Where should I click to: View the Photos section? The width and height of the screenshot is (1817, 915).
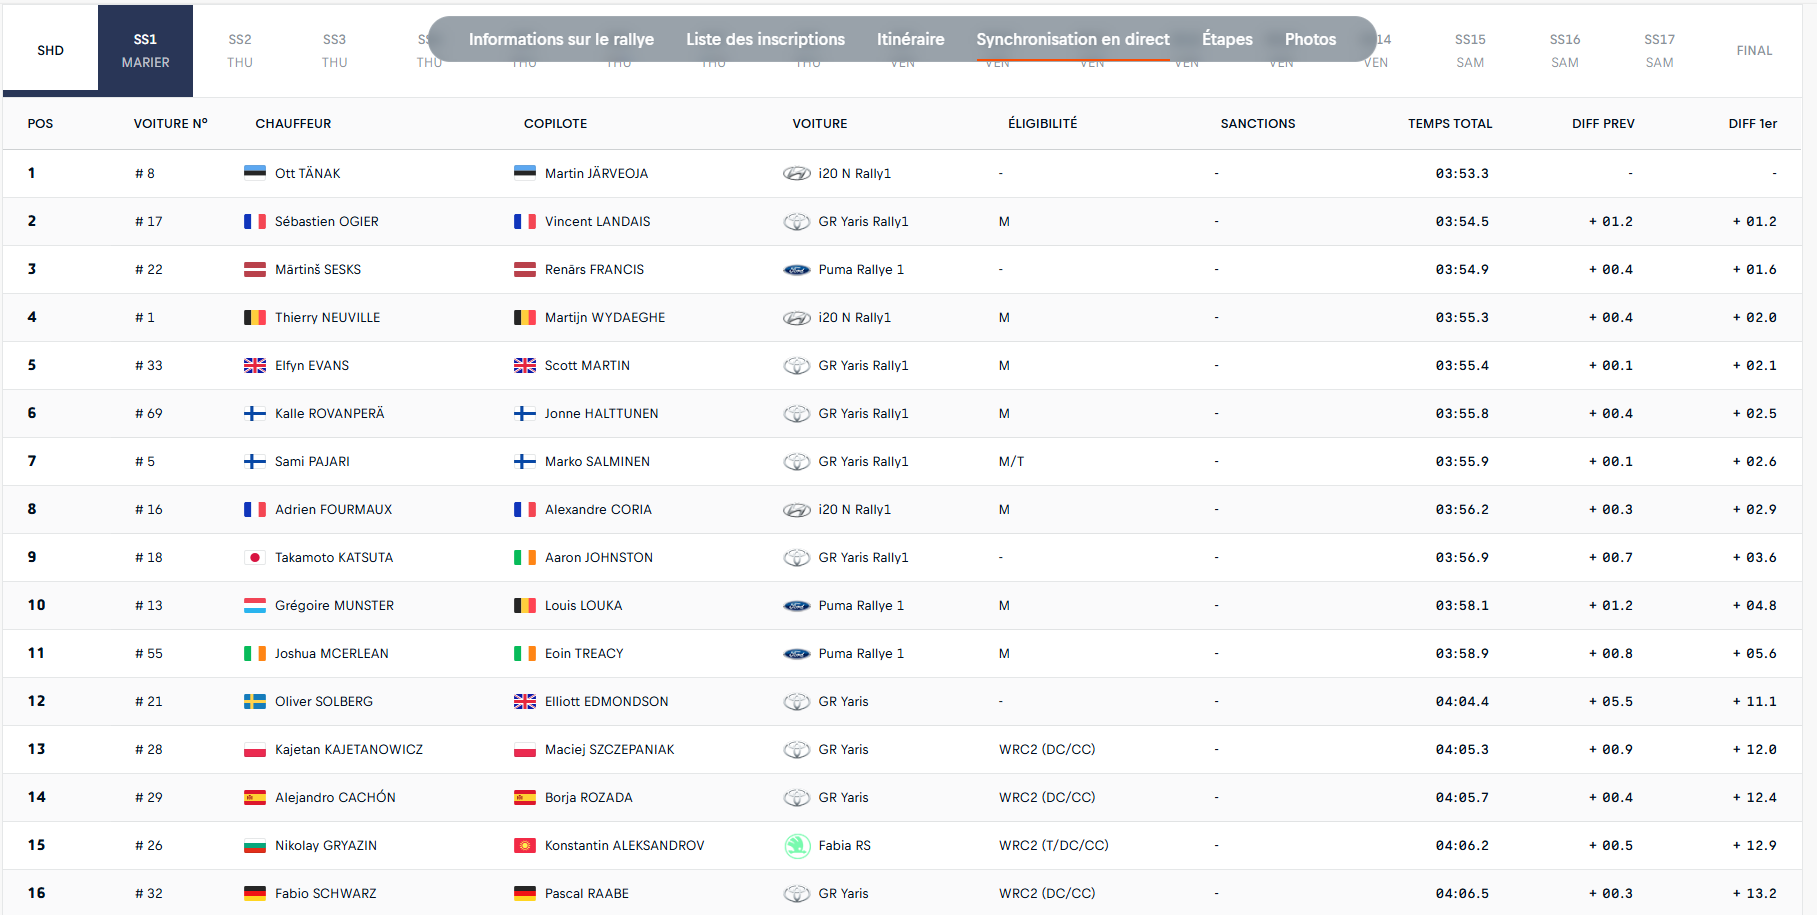click(x=1310, y=39)
